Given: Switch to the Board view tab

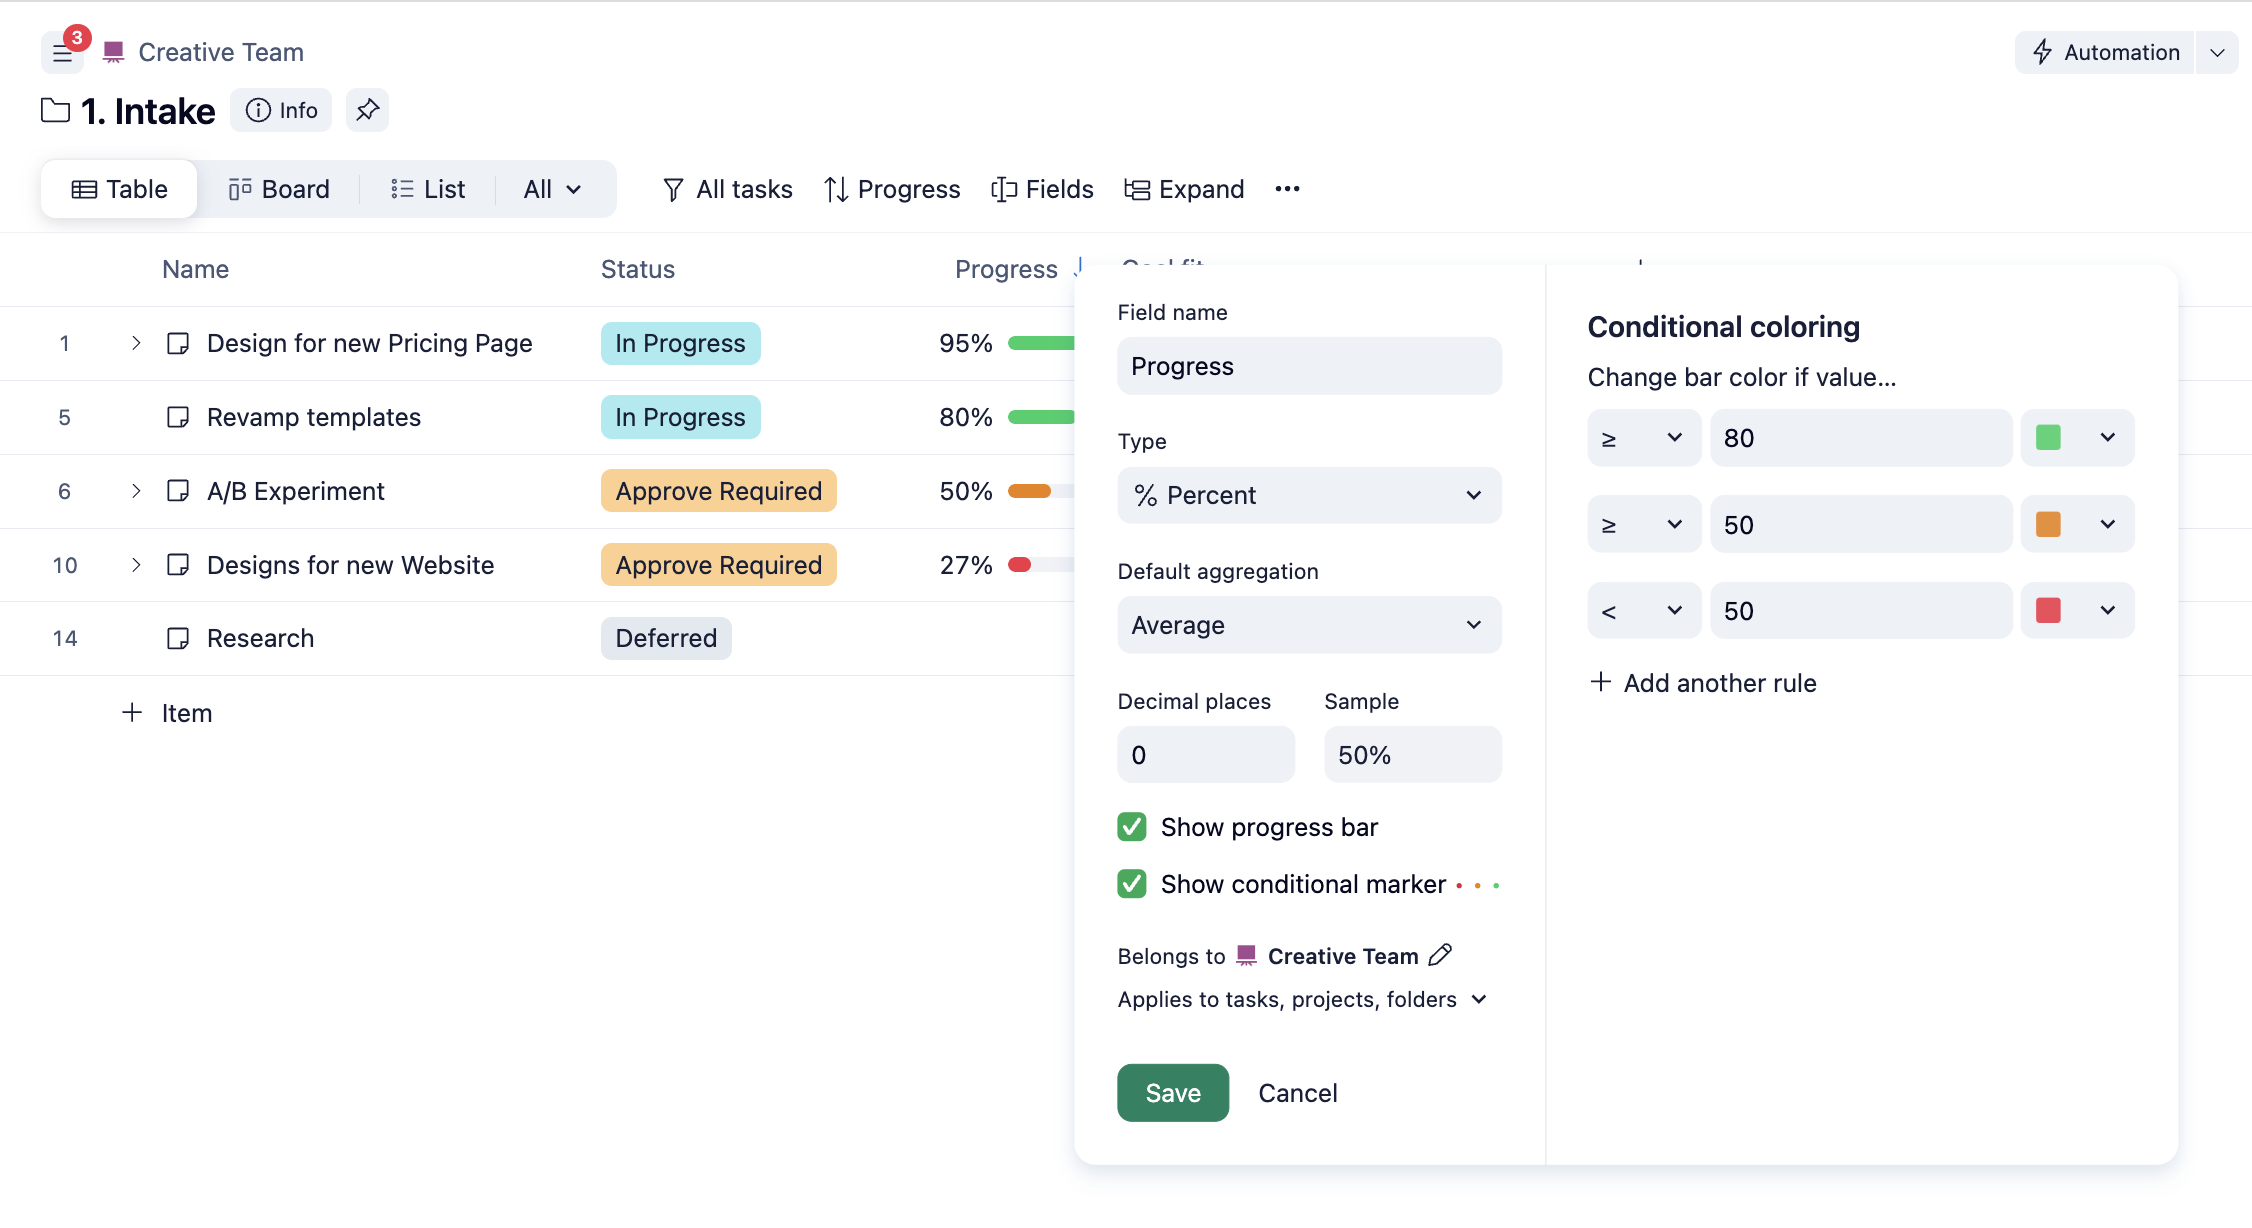Looking at the screenshot, I should pos(279,189).
